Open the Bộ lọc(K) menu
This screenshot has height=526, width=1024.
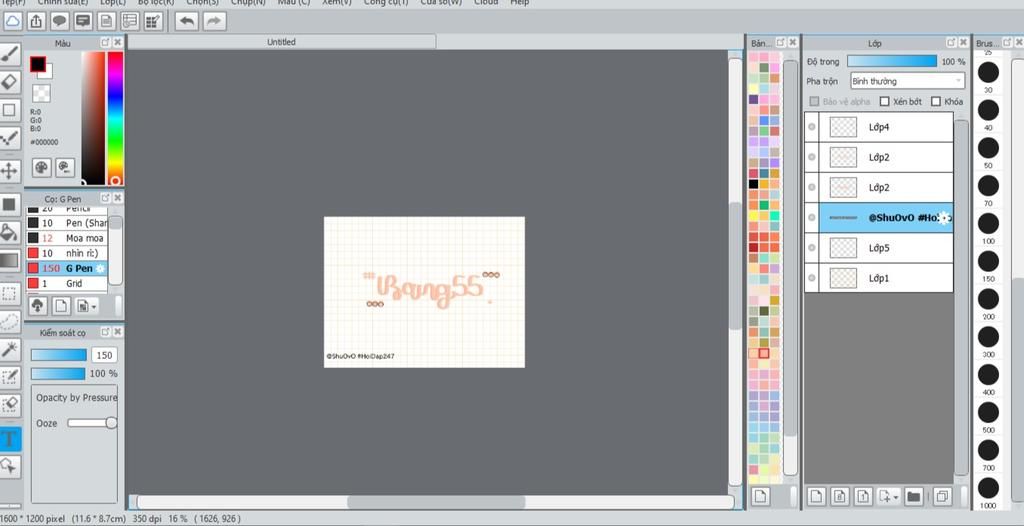tap(156, 3)
